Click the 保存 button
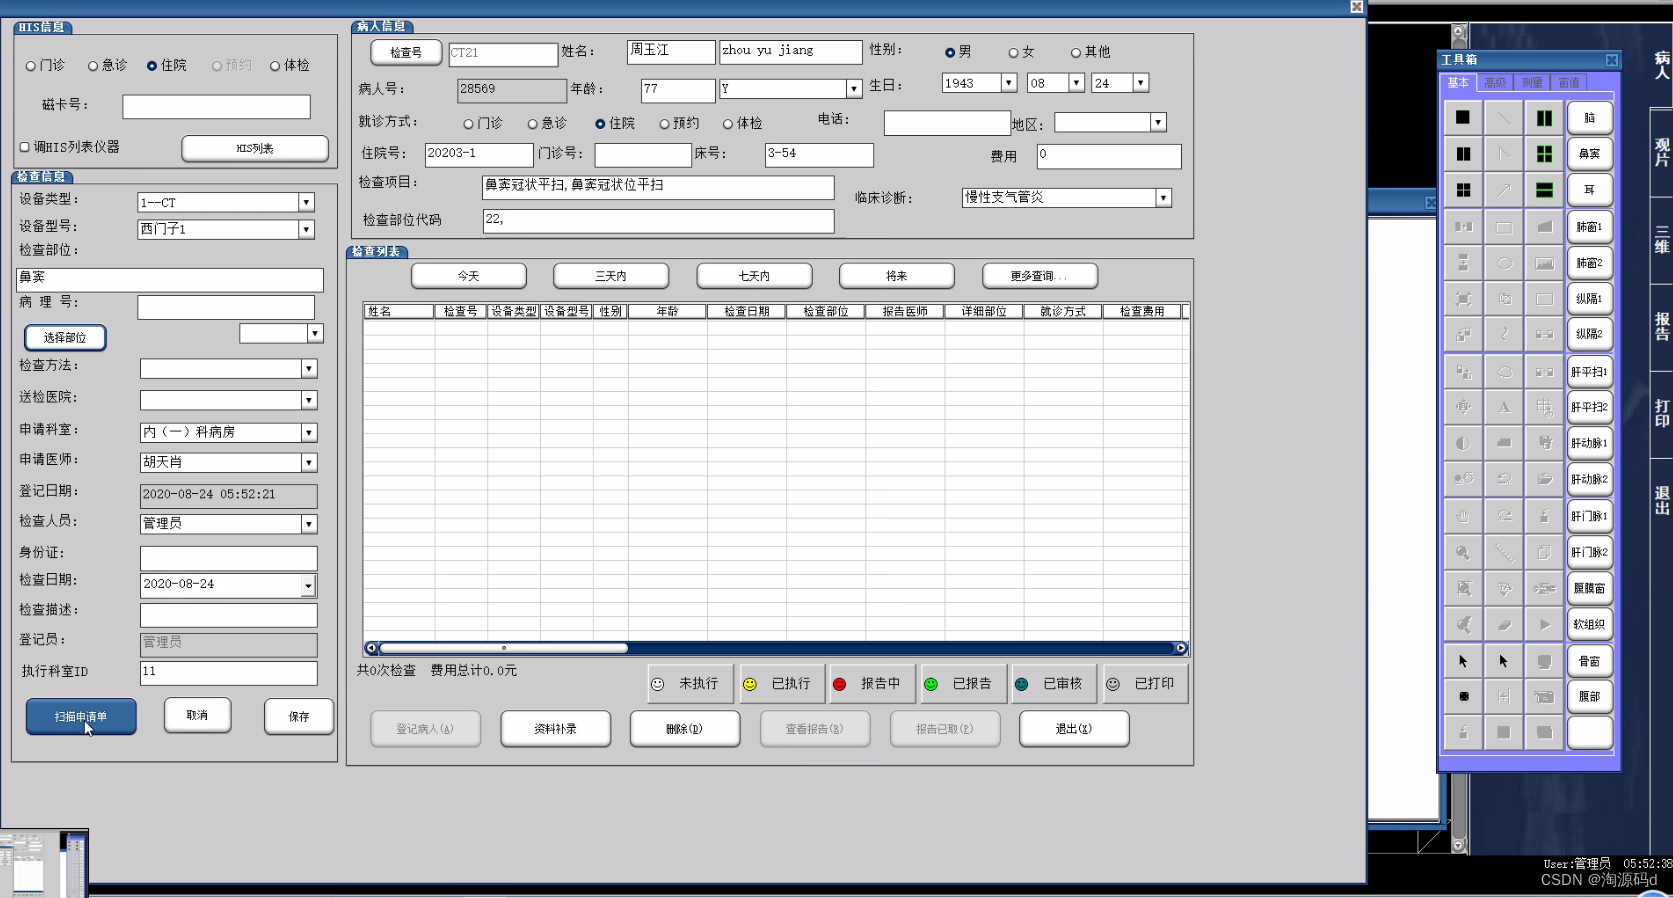 (299, 717)
